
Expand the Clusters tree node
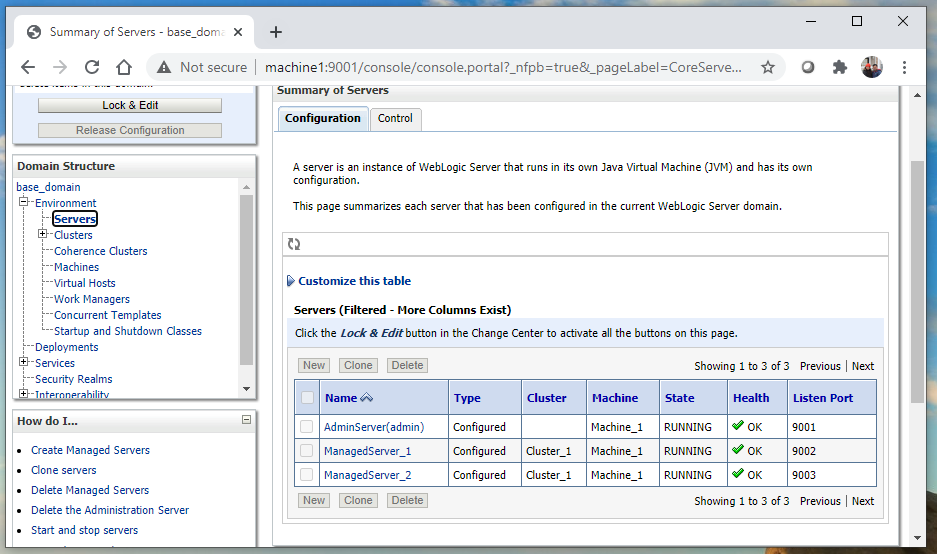pyautogui.click(x=42, y=234)
